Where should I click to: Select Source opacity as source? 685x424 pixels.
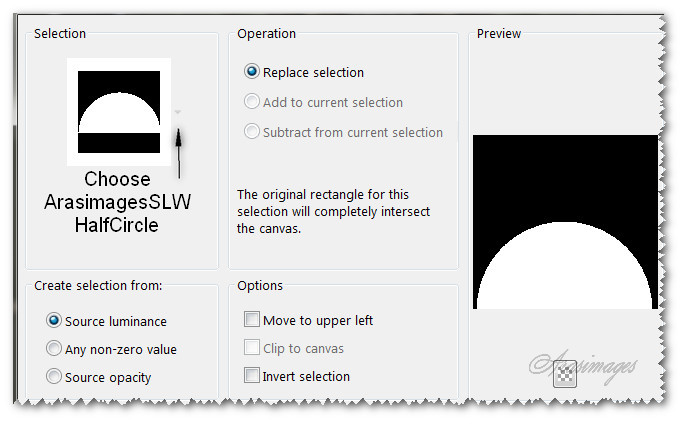(x=54, y=377)
